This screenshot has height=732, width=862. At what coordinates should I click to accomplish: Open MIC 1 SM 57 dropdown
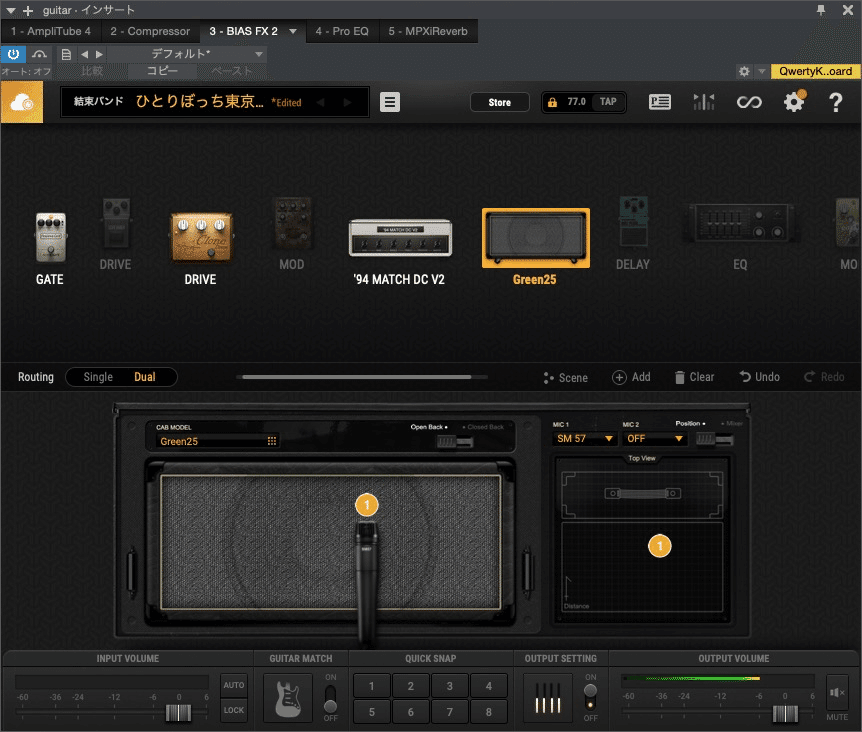(584, 439)
